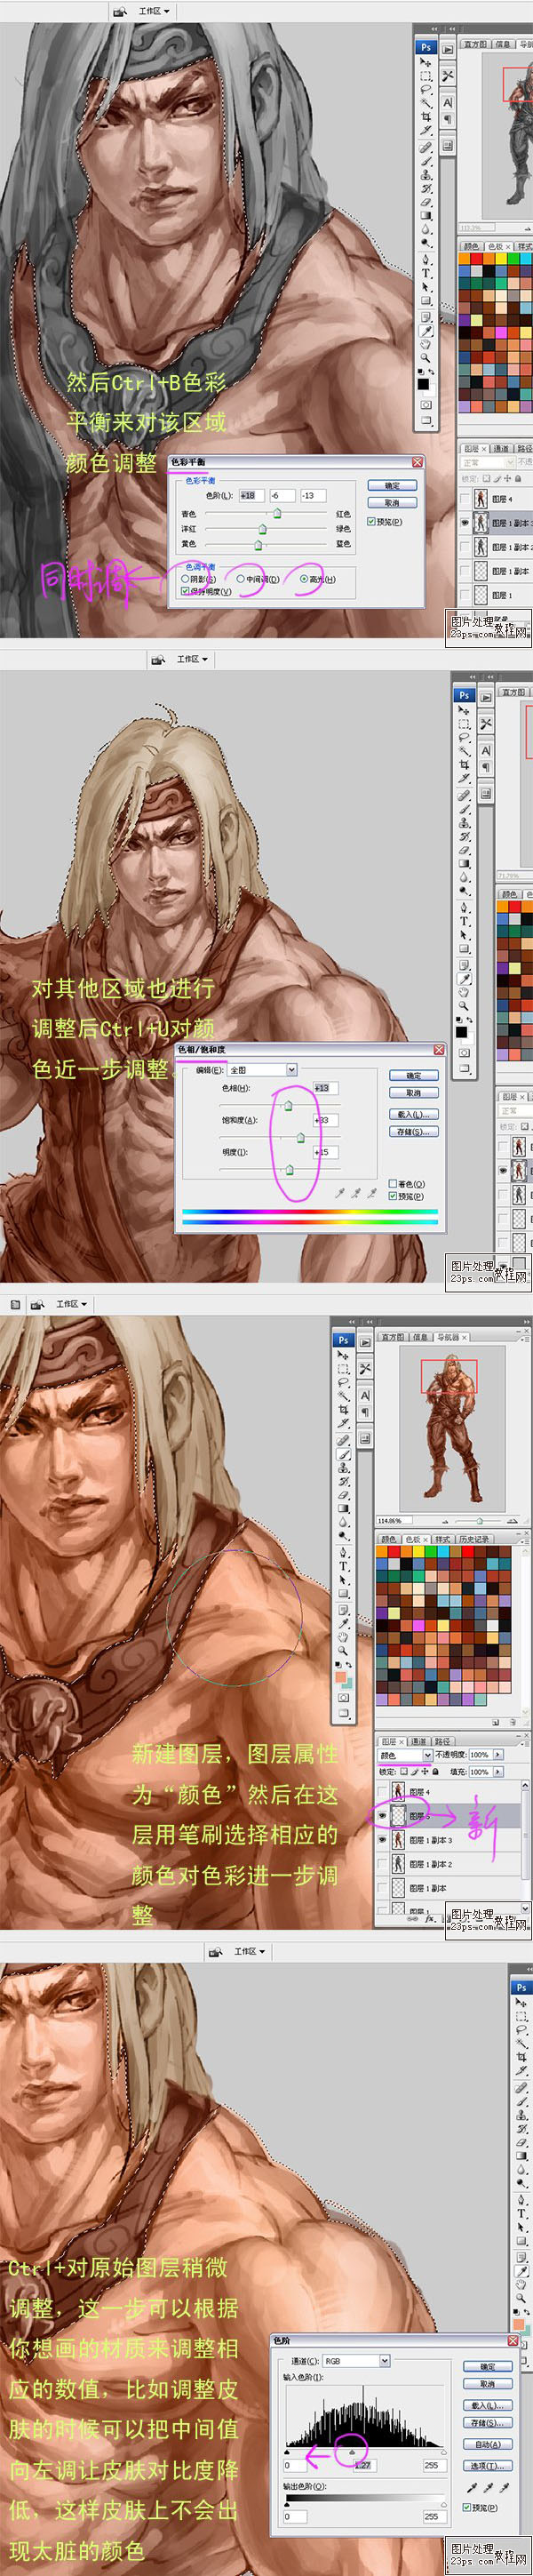Open the 不透明度 100% slider arrow

tap(499, 1754)
